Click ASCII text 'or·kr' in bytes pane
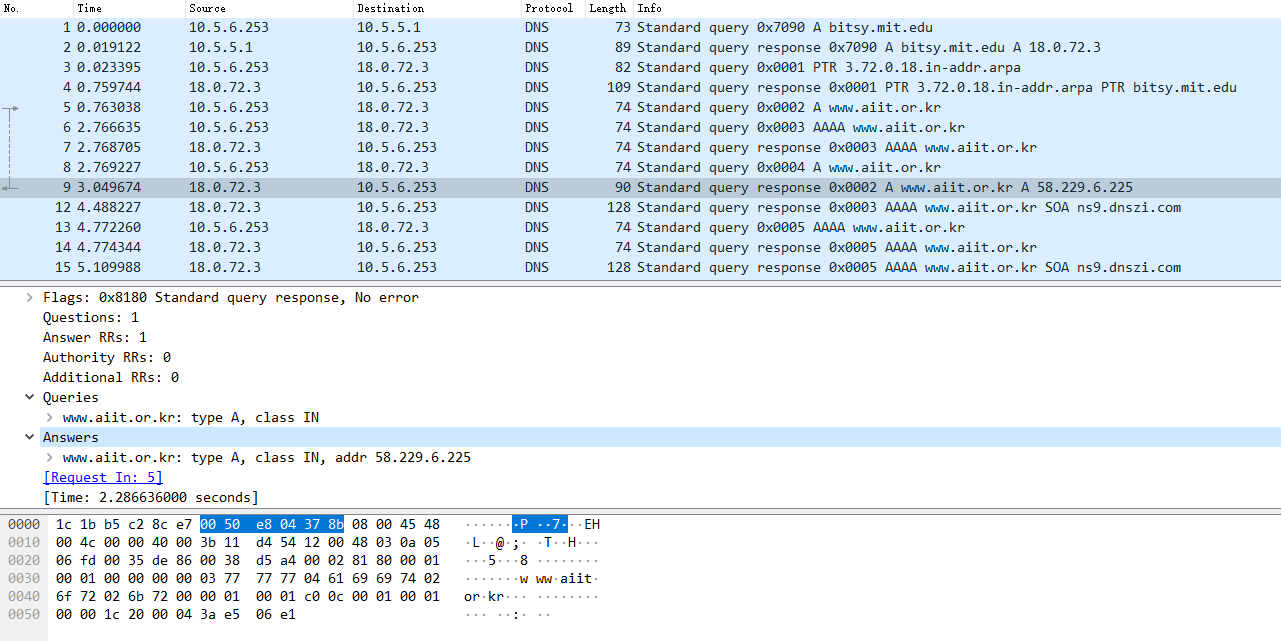Image resolution: width=1281 pixels, height=641 pixels. [x=484, y=596]
